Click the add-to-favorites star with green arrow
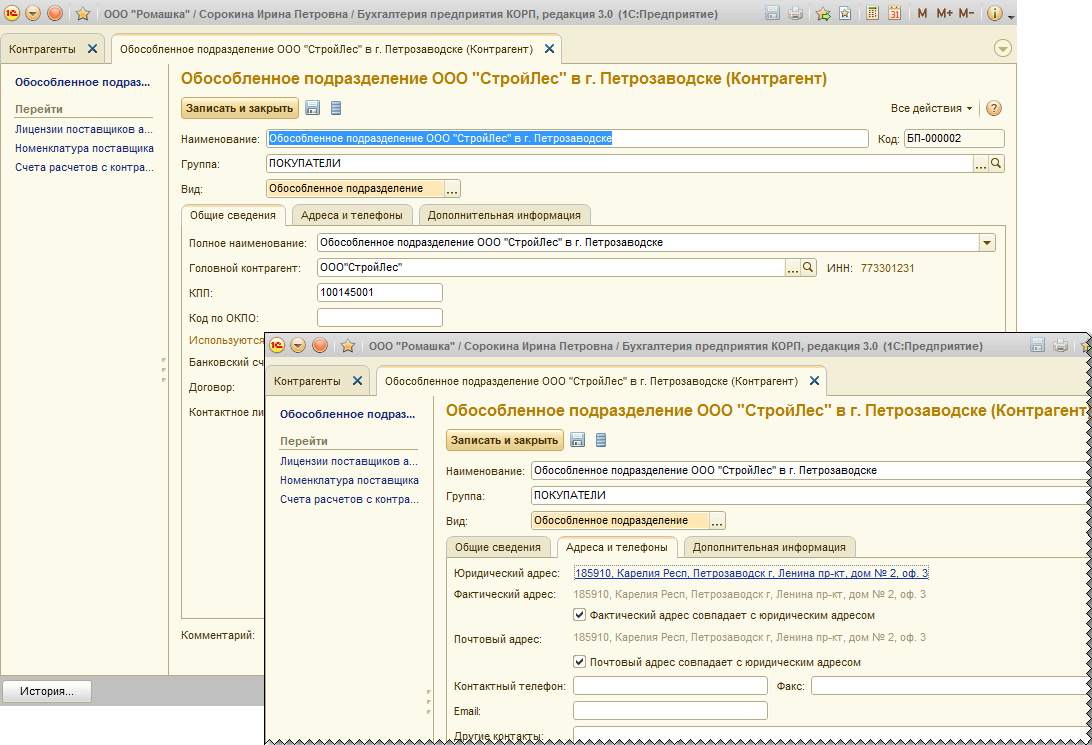Image resolution: width=1092 pixels, height=745 pixels. tap(823, 14)
